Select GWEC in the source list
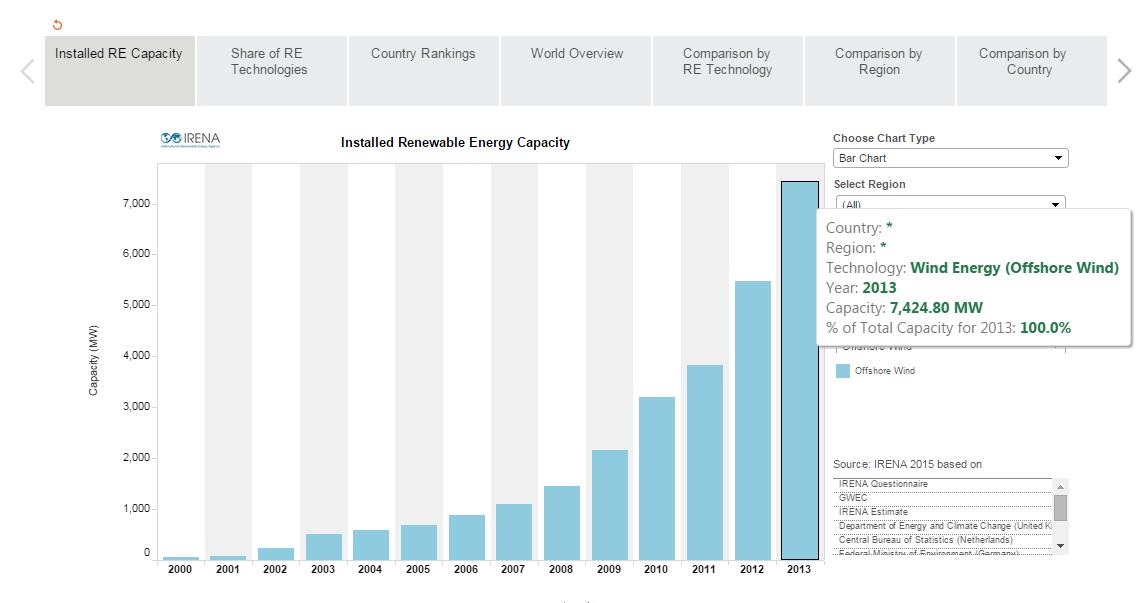The width and height of the screenshot is (1141, 603). pos(853,497)
